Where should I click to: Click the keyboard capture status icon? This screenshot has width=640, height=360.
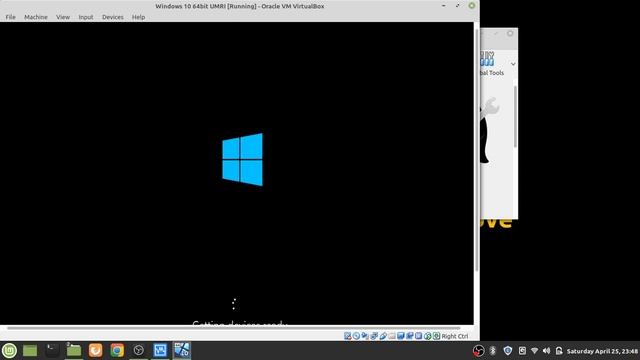(x=436, y=336)
